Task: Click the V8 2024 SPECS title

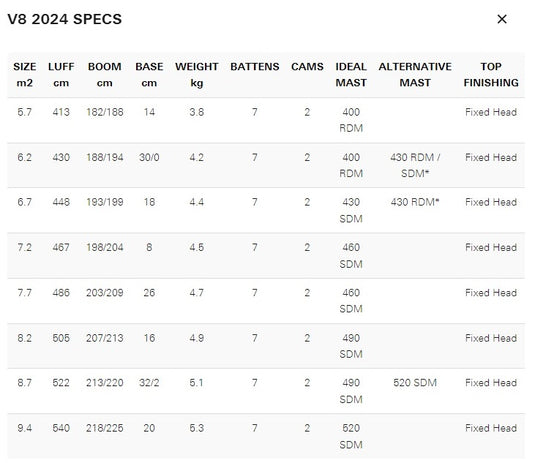Action: click(x=64, y=19)
